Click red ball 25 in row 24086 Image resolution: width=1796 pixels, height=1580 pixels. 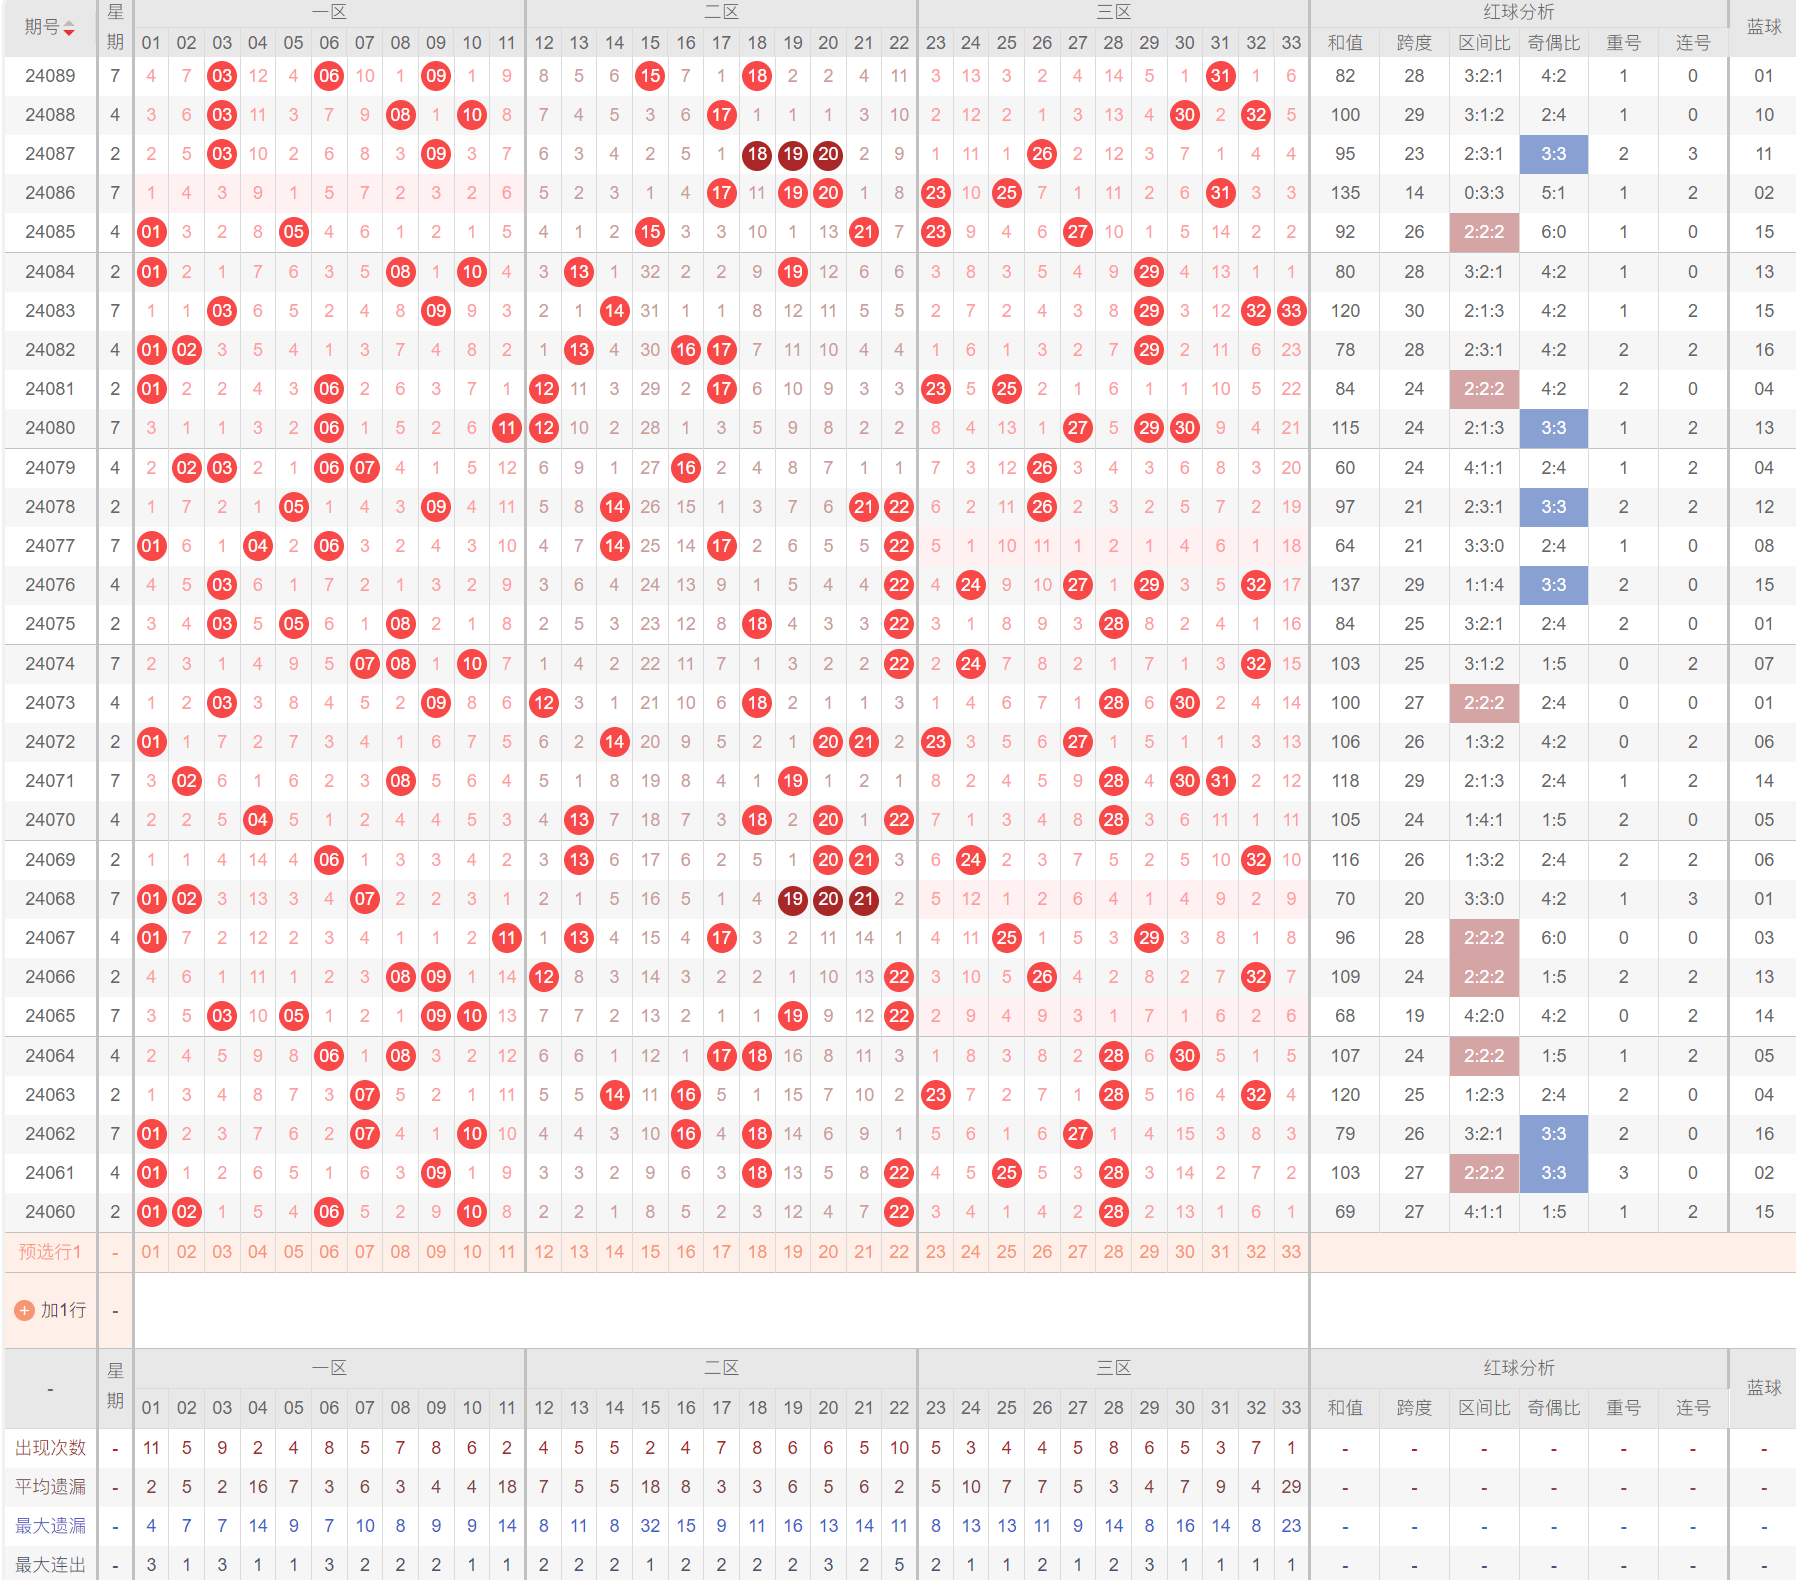coord(1007,193)
